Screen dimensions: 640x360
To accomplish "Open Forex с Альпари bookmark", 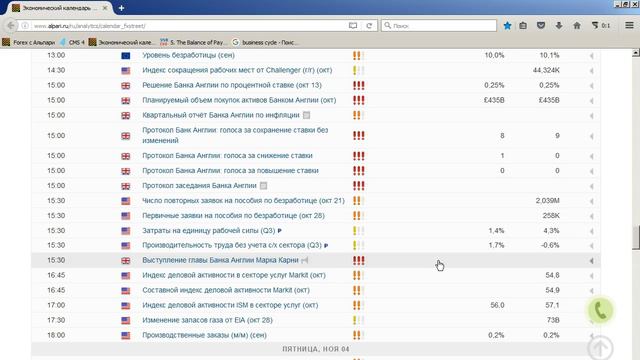I will pos(29,42).
